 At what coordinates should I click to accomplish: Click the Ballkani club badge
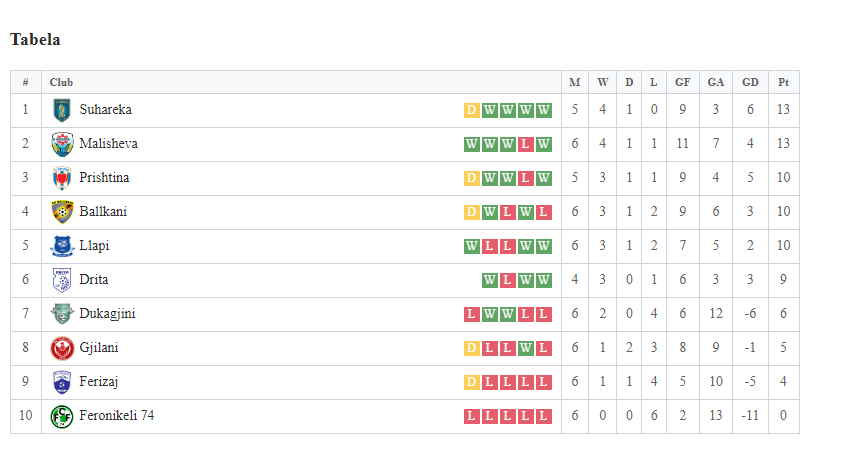[62, 212]
